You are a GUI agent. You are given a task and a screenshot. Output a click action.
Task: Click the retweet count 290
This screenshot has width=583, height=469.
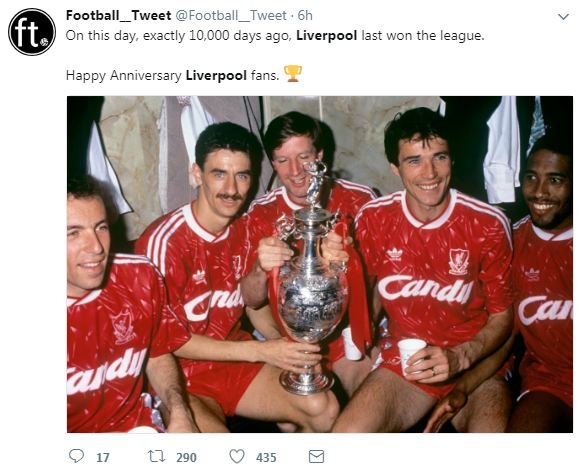pyautogui.click(x=186, y=457)
